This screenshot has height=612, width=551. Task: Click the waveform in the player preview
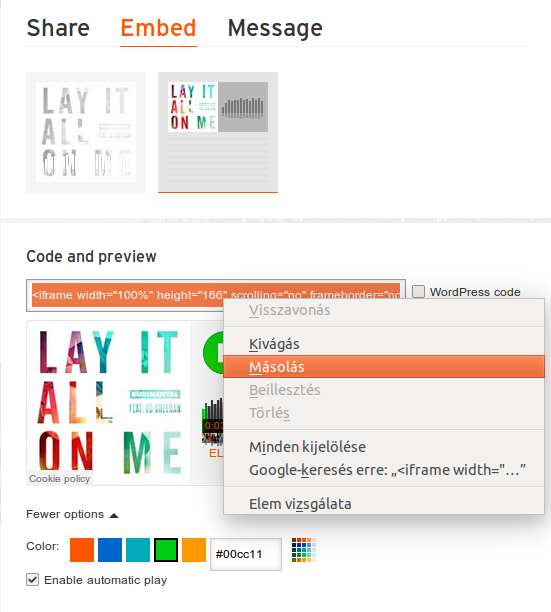point(213,422)
